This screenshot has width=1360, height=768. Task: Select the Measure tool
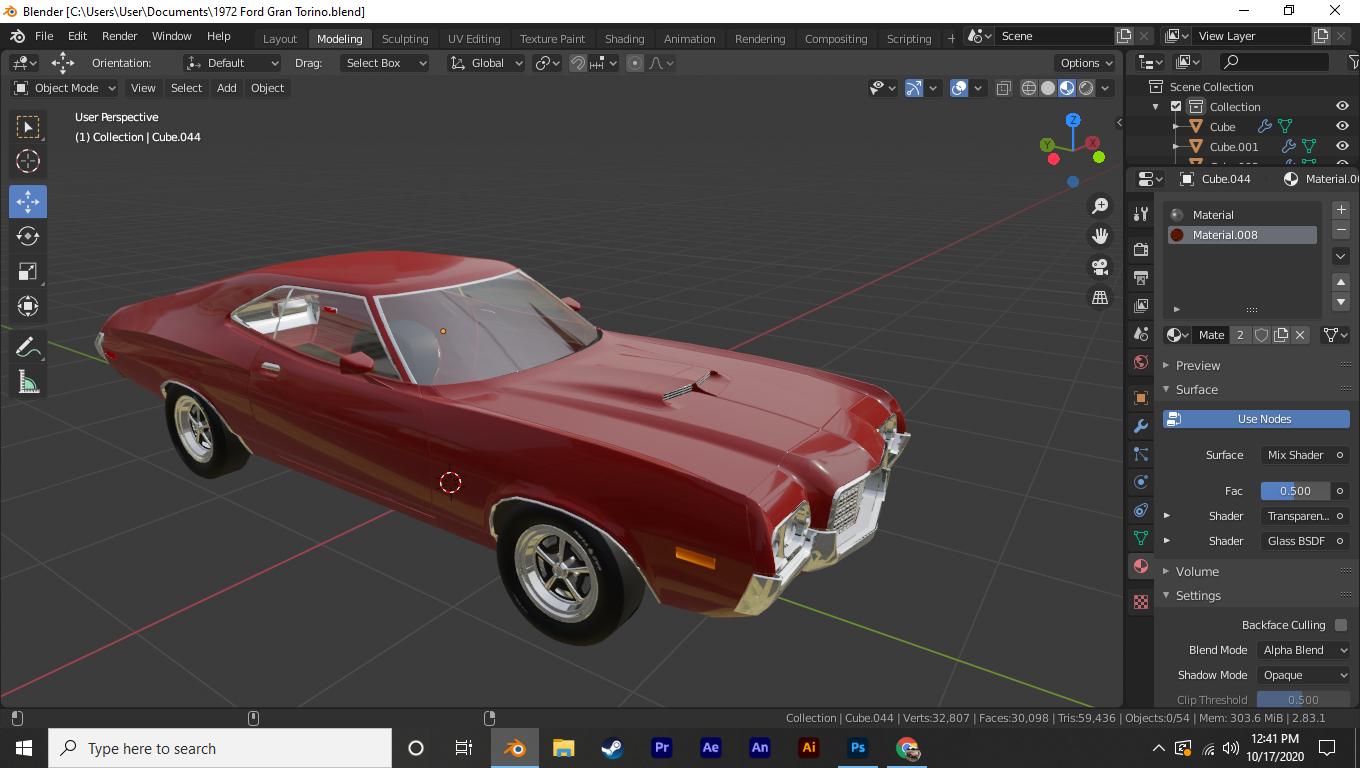[28, 382]
